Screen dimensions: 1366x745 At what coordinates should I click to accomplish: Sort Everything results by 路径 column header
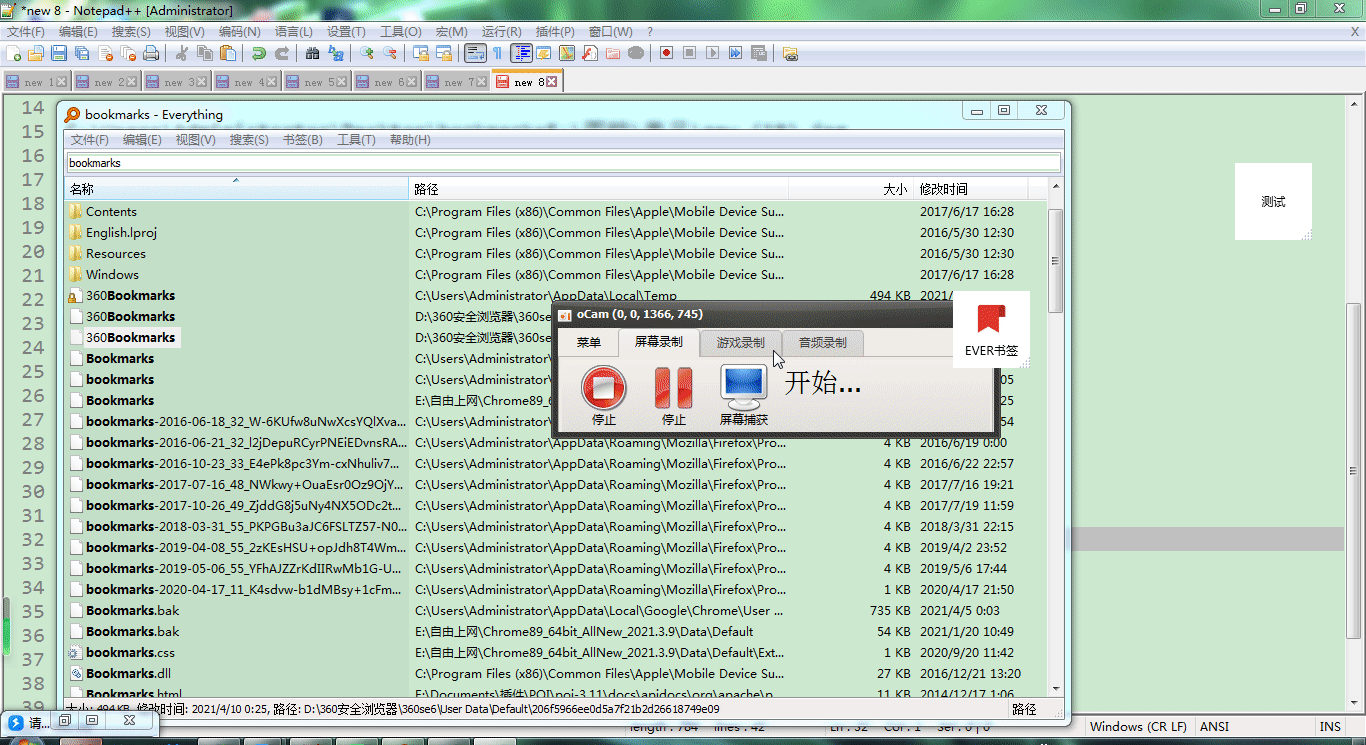(599, 189)
